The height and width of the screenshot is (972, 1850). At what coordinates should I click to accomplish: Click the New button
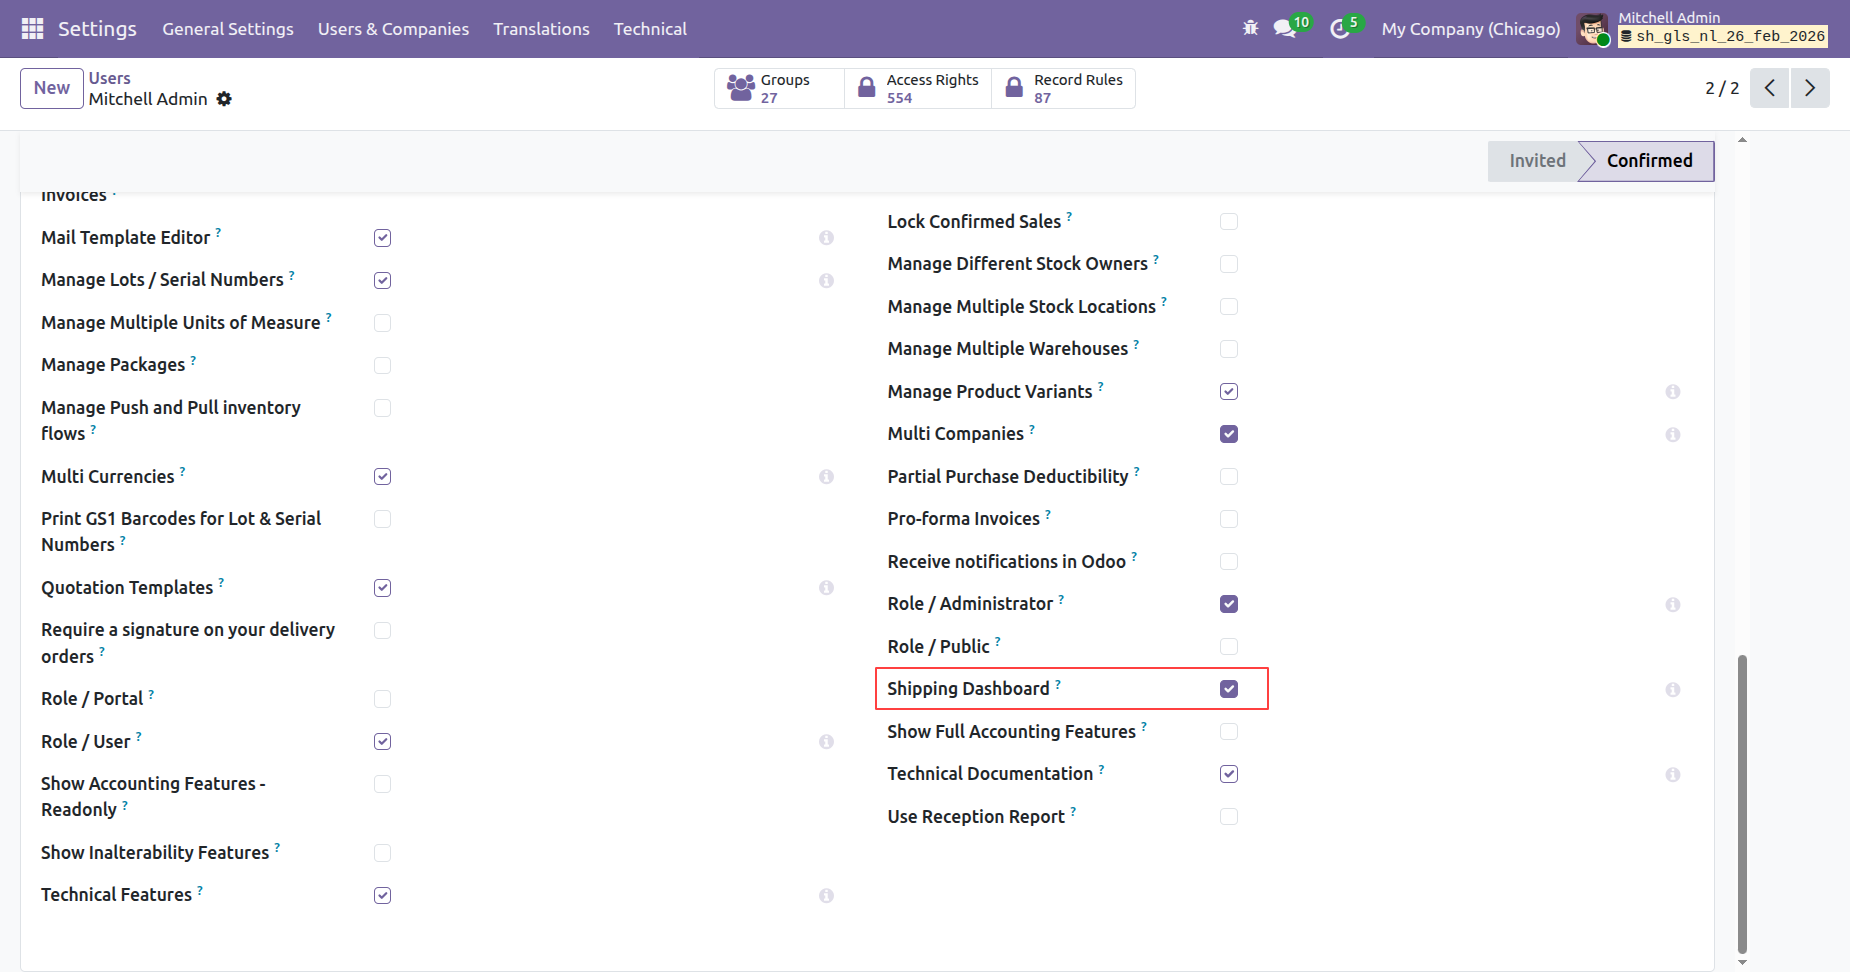(52, 88)
